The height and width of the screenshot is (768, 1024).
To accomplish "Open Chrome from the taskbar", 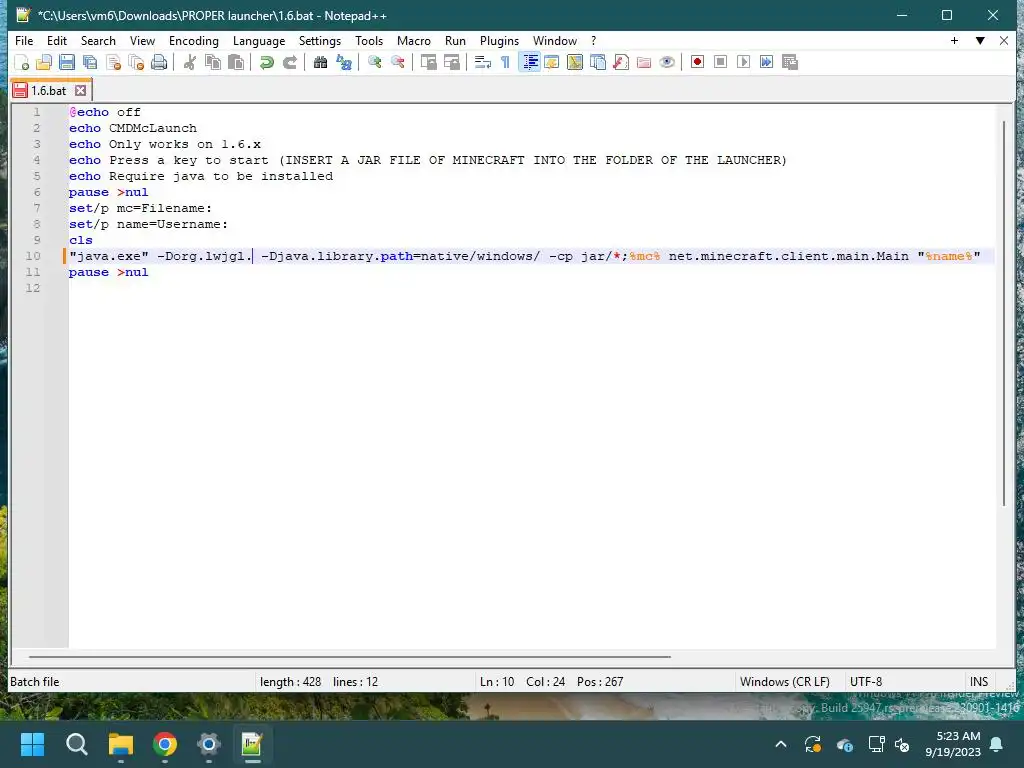I will (x=165, y=744).
